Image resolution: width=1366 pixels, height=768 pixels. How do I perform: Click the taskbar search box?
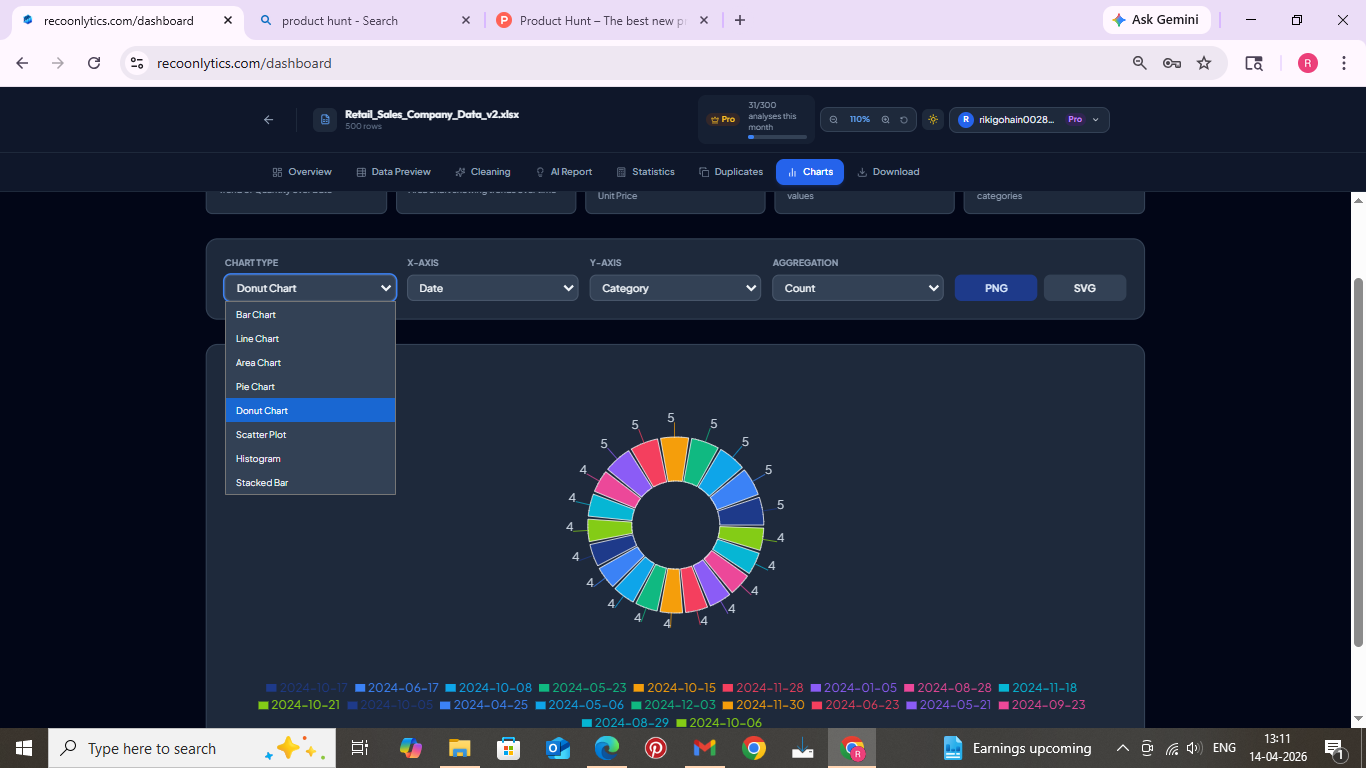point(192,748)
